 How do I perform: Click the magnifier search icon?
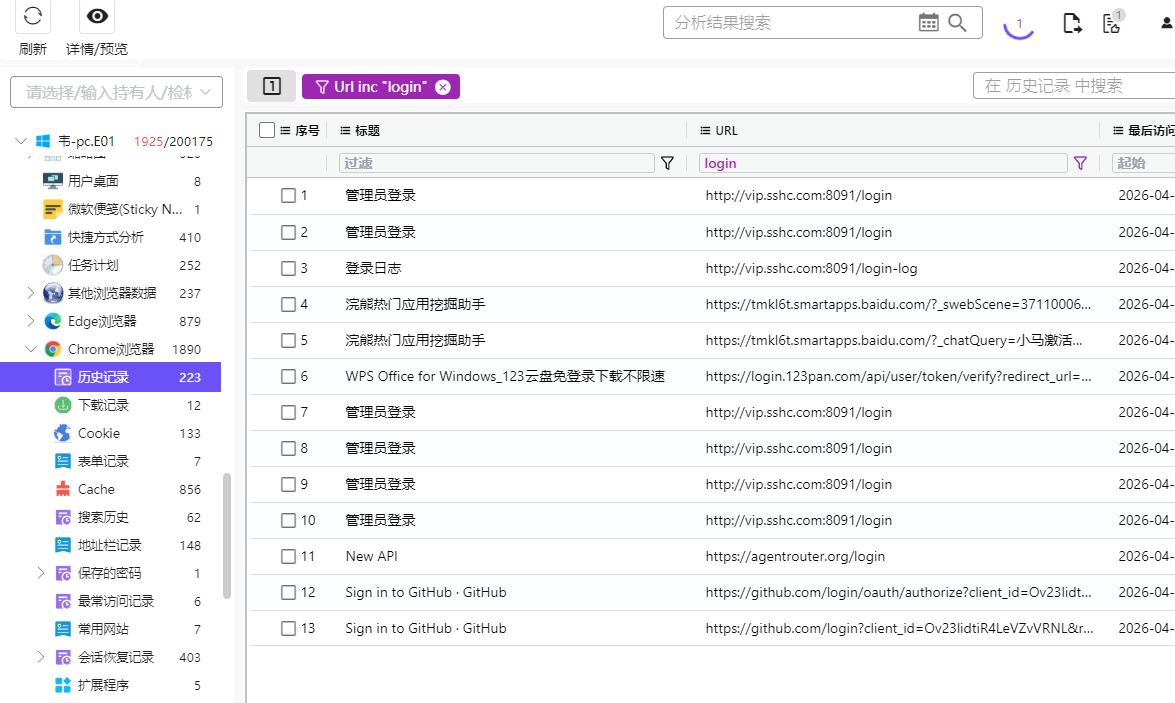[x=957, y=22]
